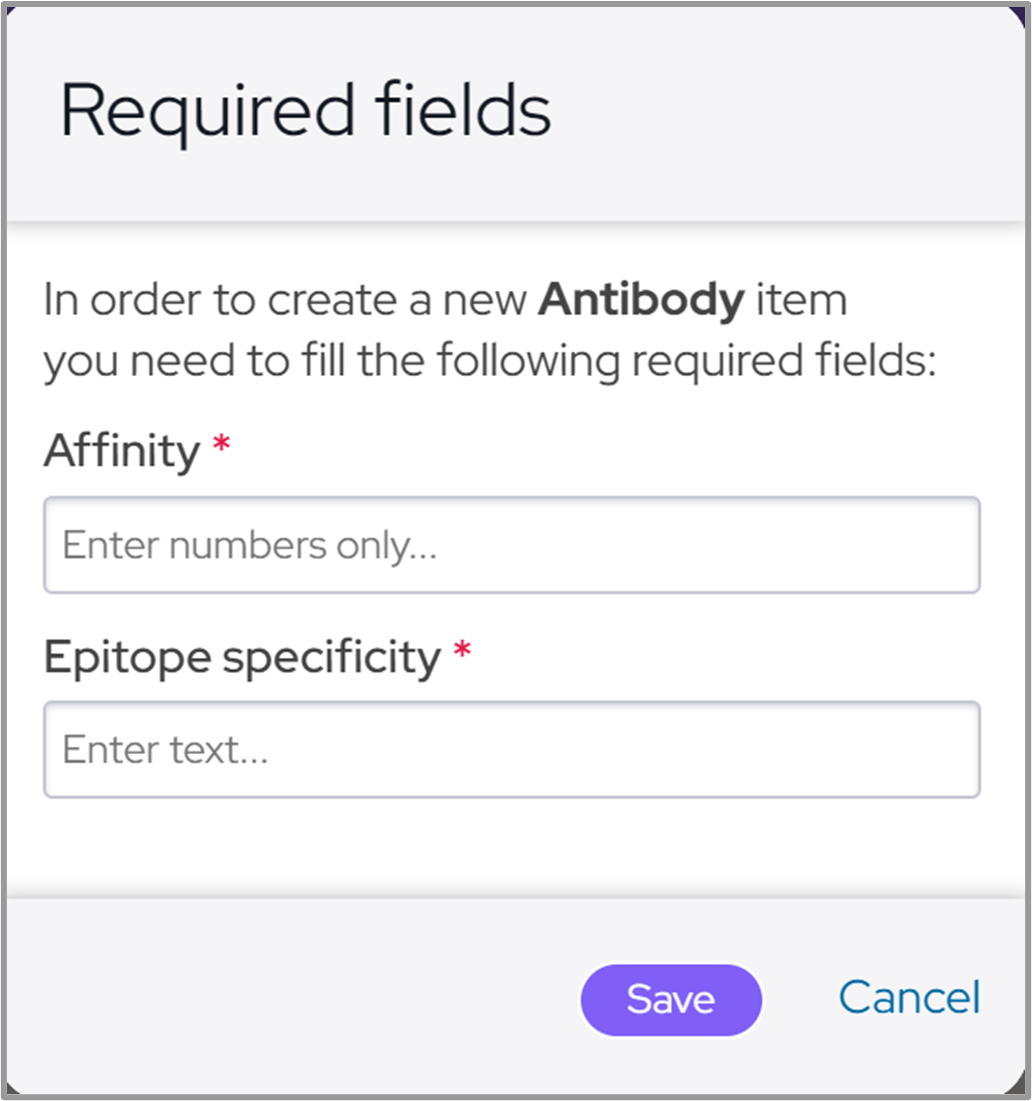Image resolution: width=1032 pixels, height=1101 pixels.
Task: Click the Epitope specificity field label
Action: coord(242,657)
